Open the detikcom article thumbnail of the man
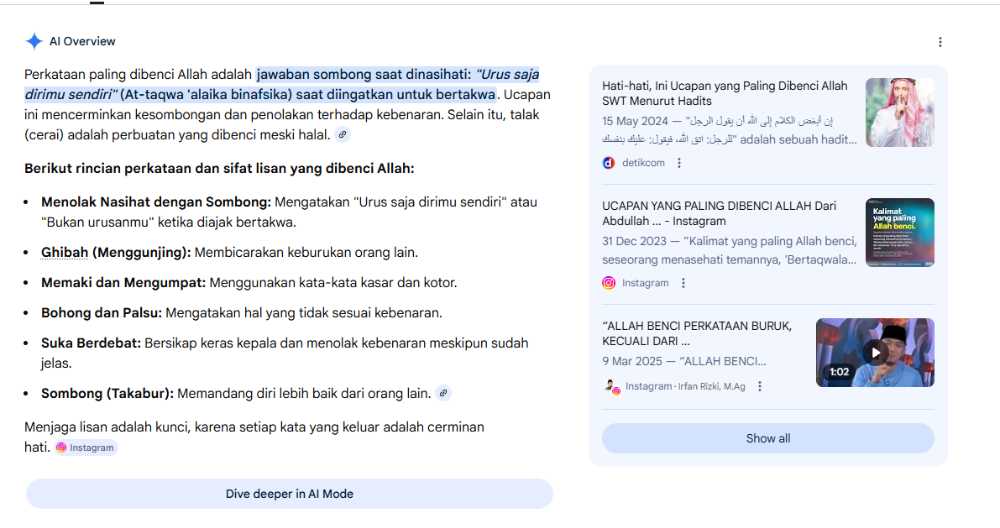This screenshot has width=1000, height=528. [900, 113]
